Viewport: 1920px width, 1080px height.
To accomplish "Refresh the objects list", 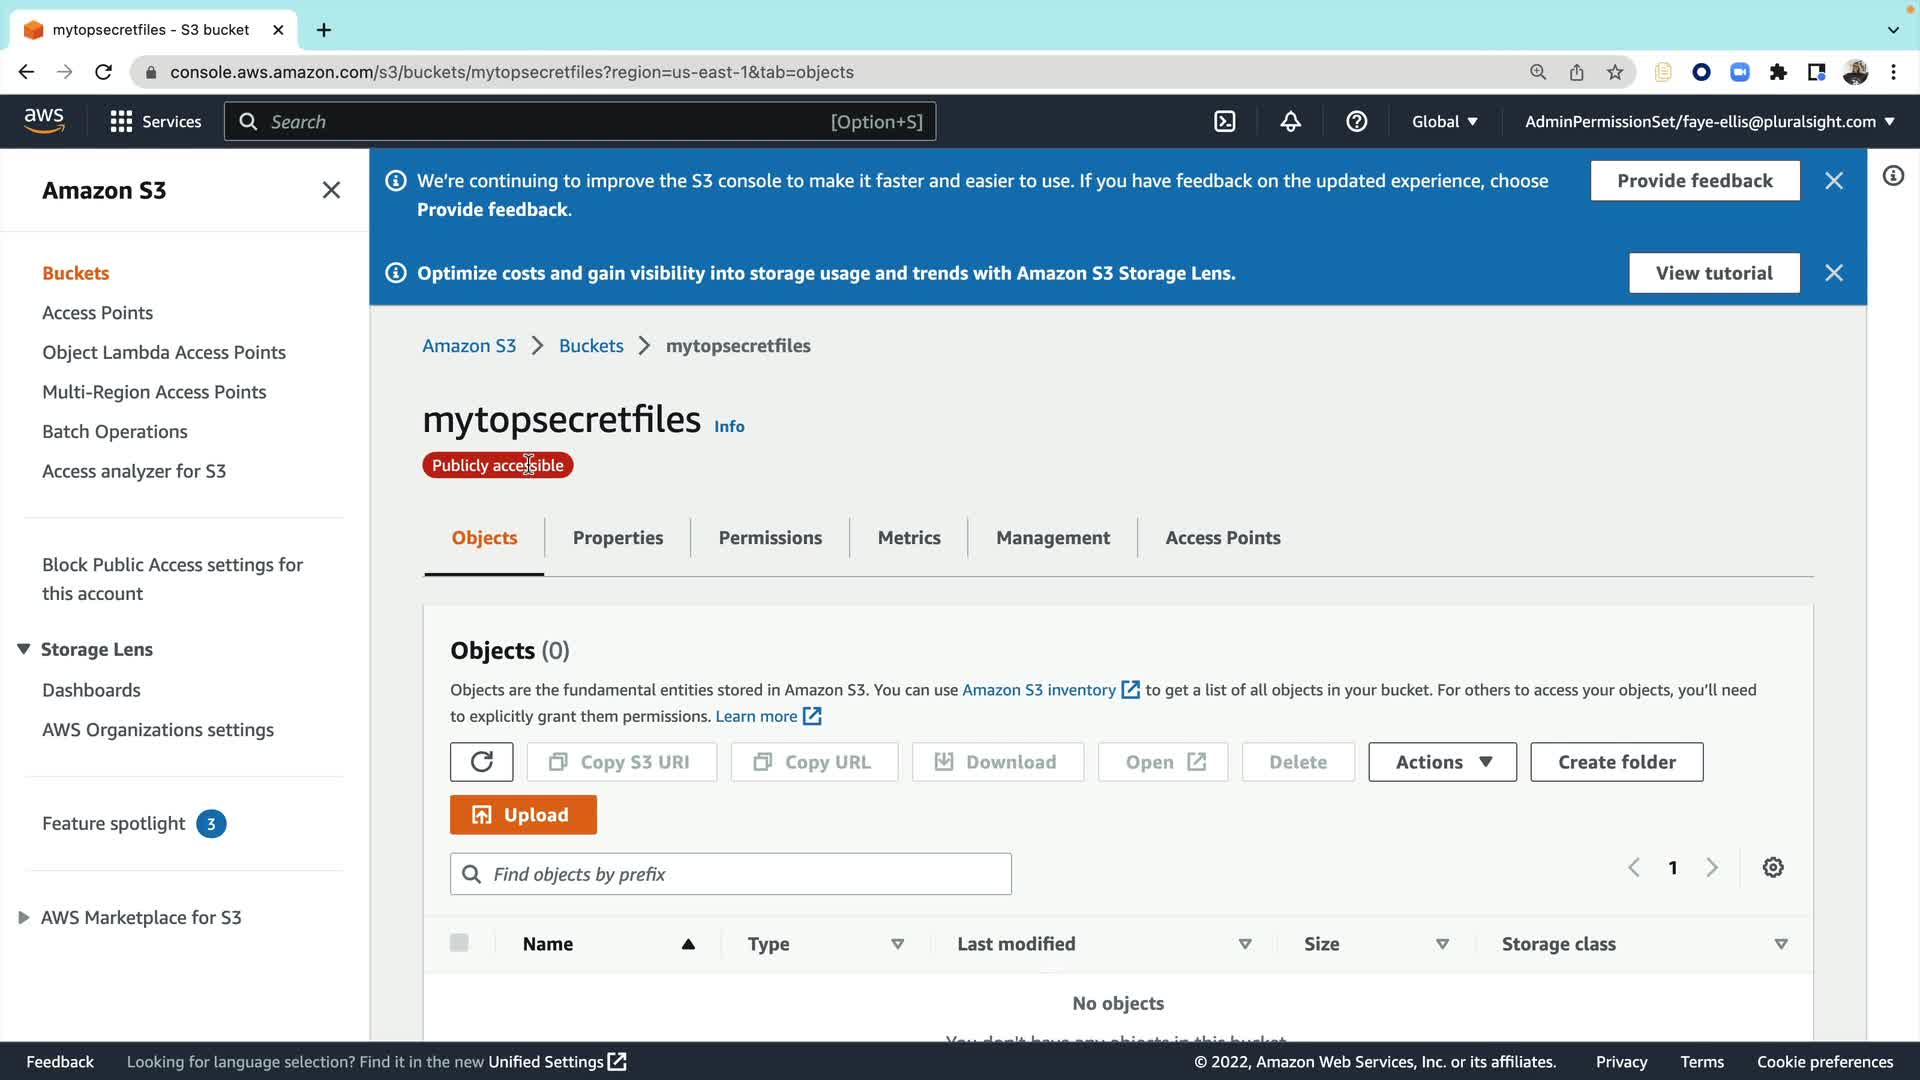I will click(x=481, y=762).
